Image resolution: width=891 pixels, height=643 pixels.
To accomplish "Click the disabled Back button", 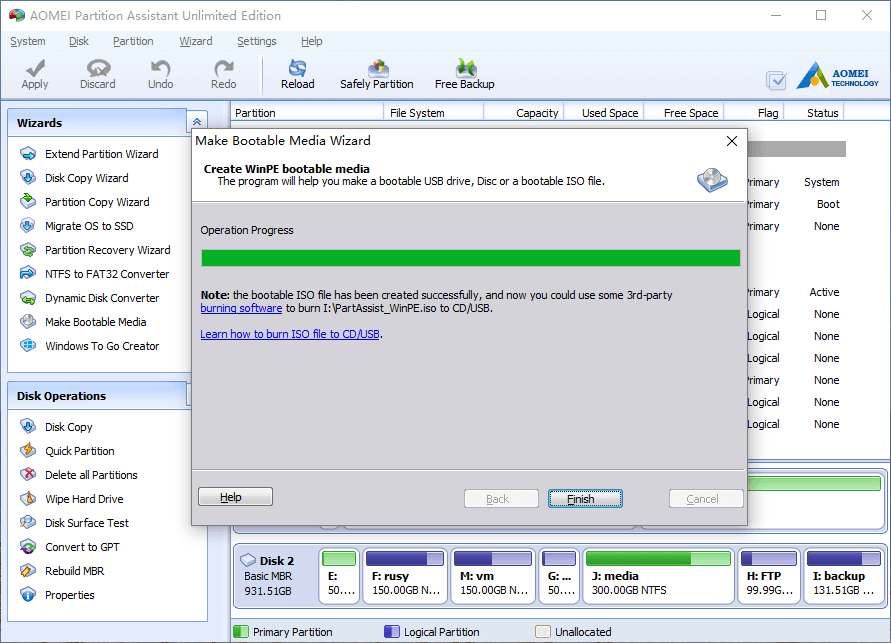I will pyautogui.click(x=501, y=499).
